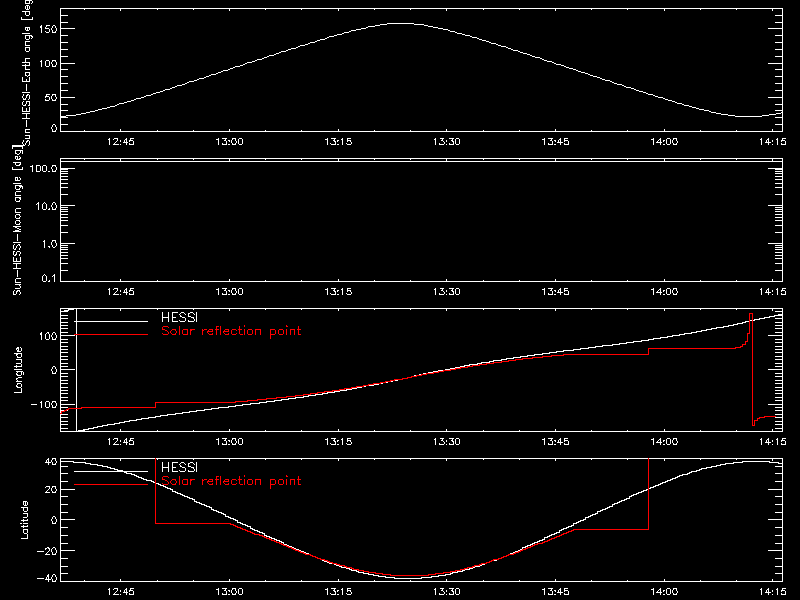Click white HESSI legend line in Longitude plot
This screenshot has width=800, height=600.
111,321
